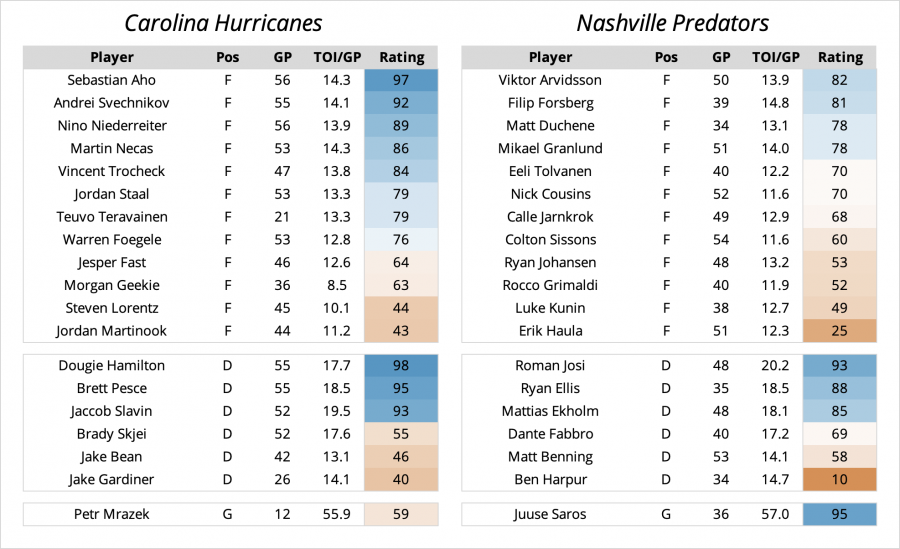Image resolution: width=900 pixels, height=549 pixels.
Task: Click the Nashville table TOI/GP column header
Action: 775,57
